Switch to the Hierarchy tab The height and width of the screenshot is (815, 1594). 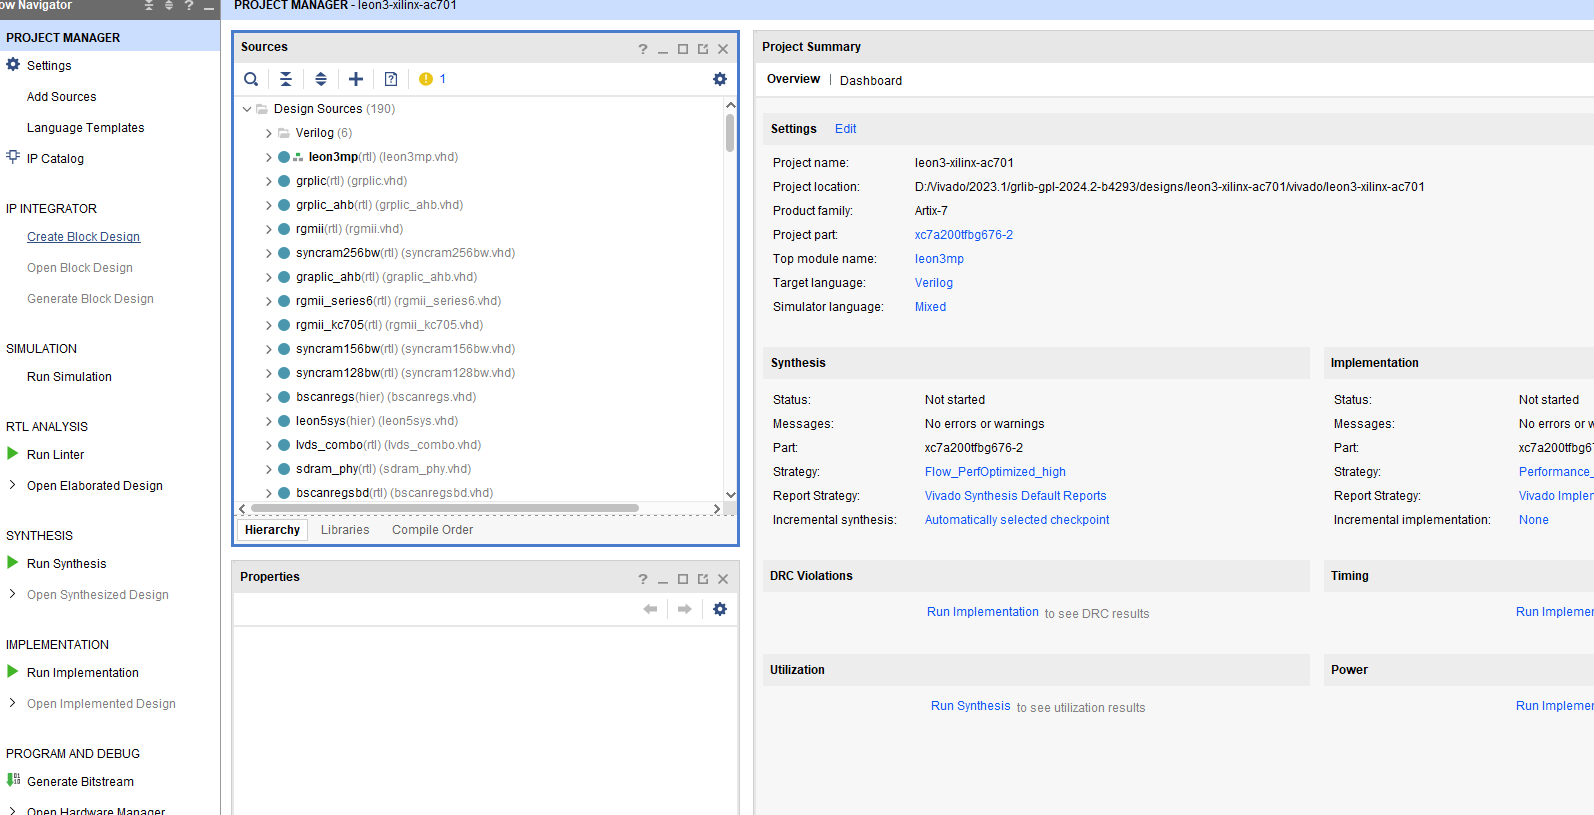pyautogui.click(x=272, y=530)
